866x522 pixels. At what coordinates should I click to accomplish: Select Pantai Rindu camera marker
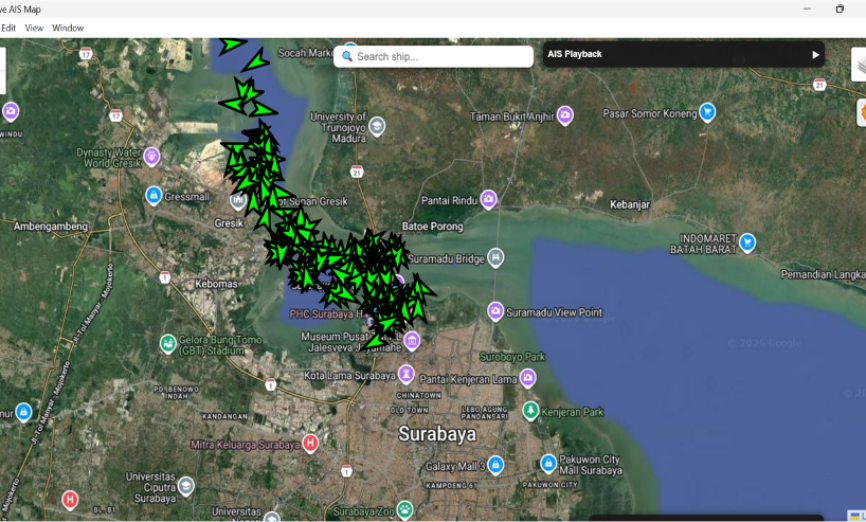coord(488,199)
